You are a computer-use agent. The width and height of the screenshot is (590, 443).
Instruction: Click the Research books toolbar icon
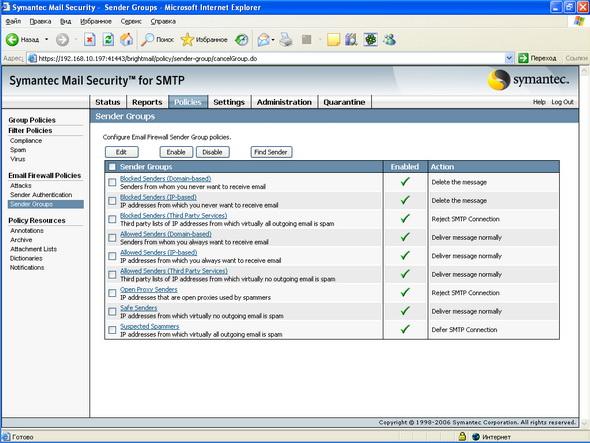click(351, 40)
